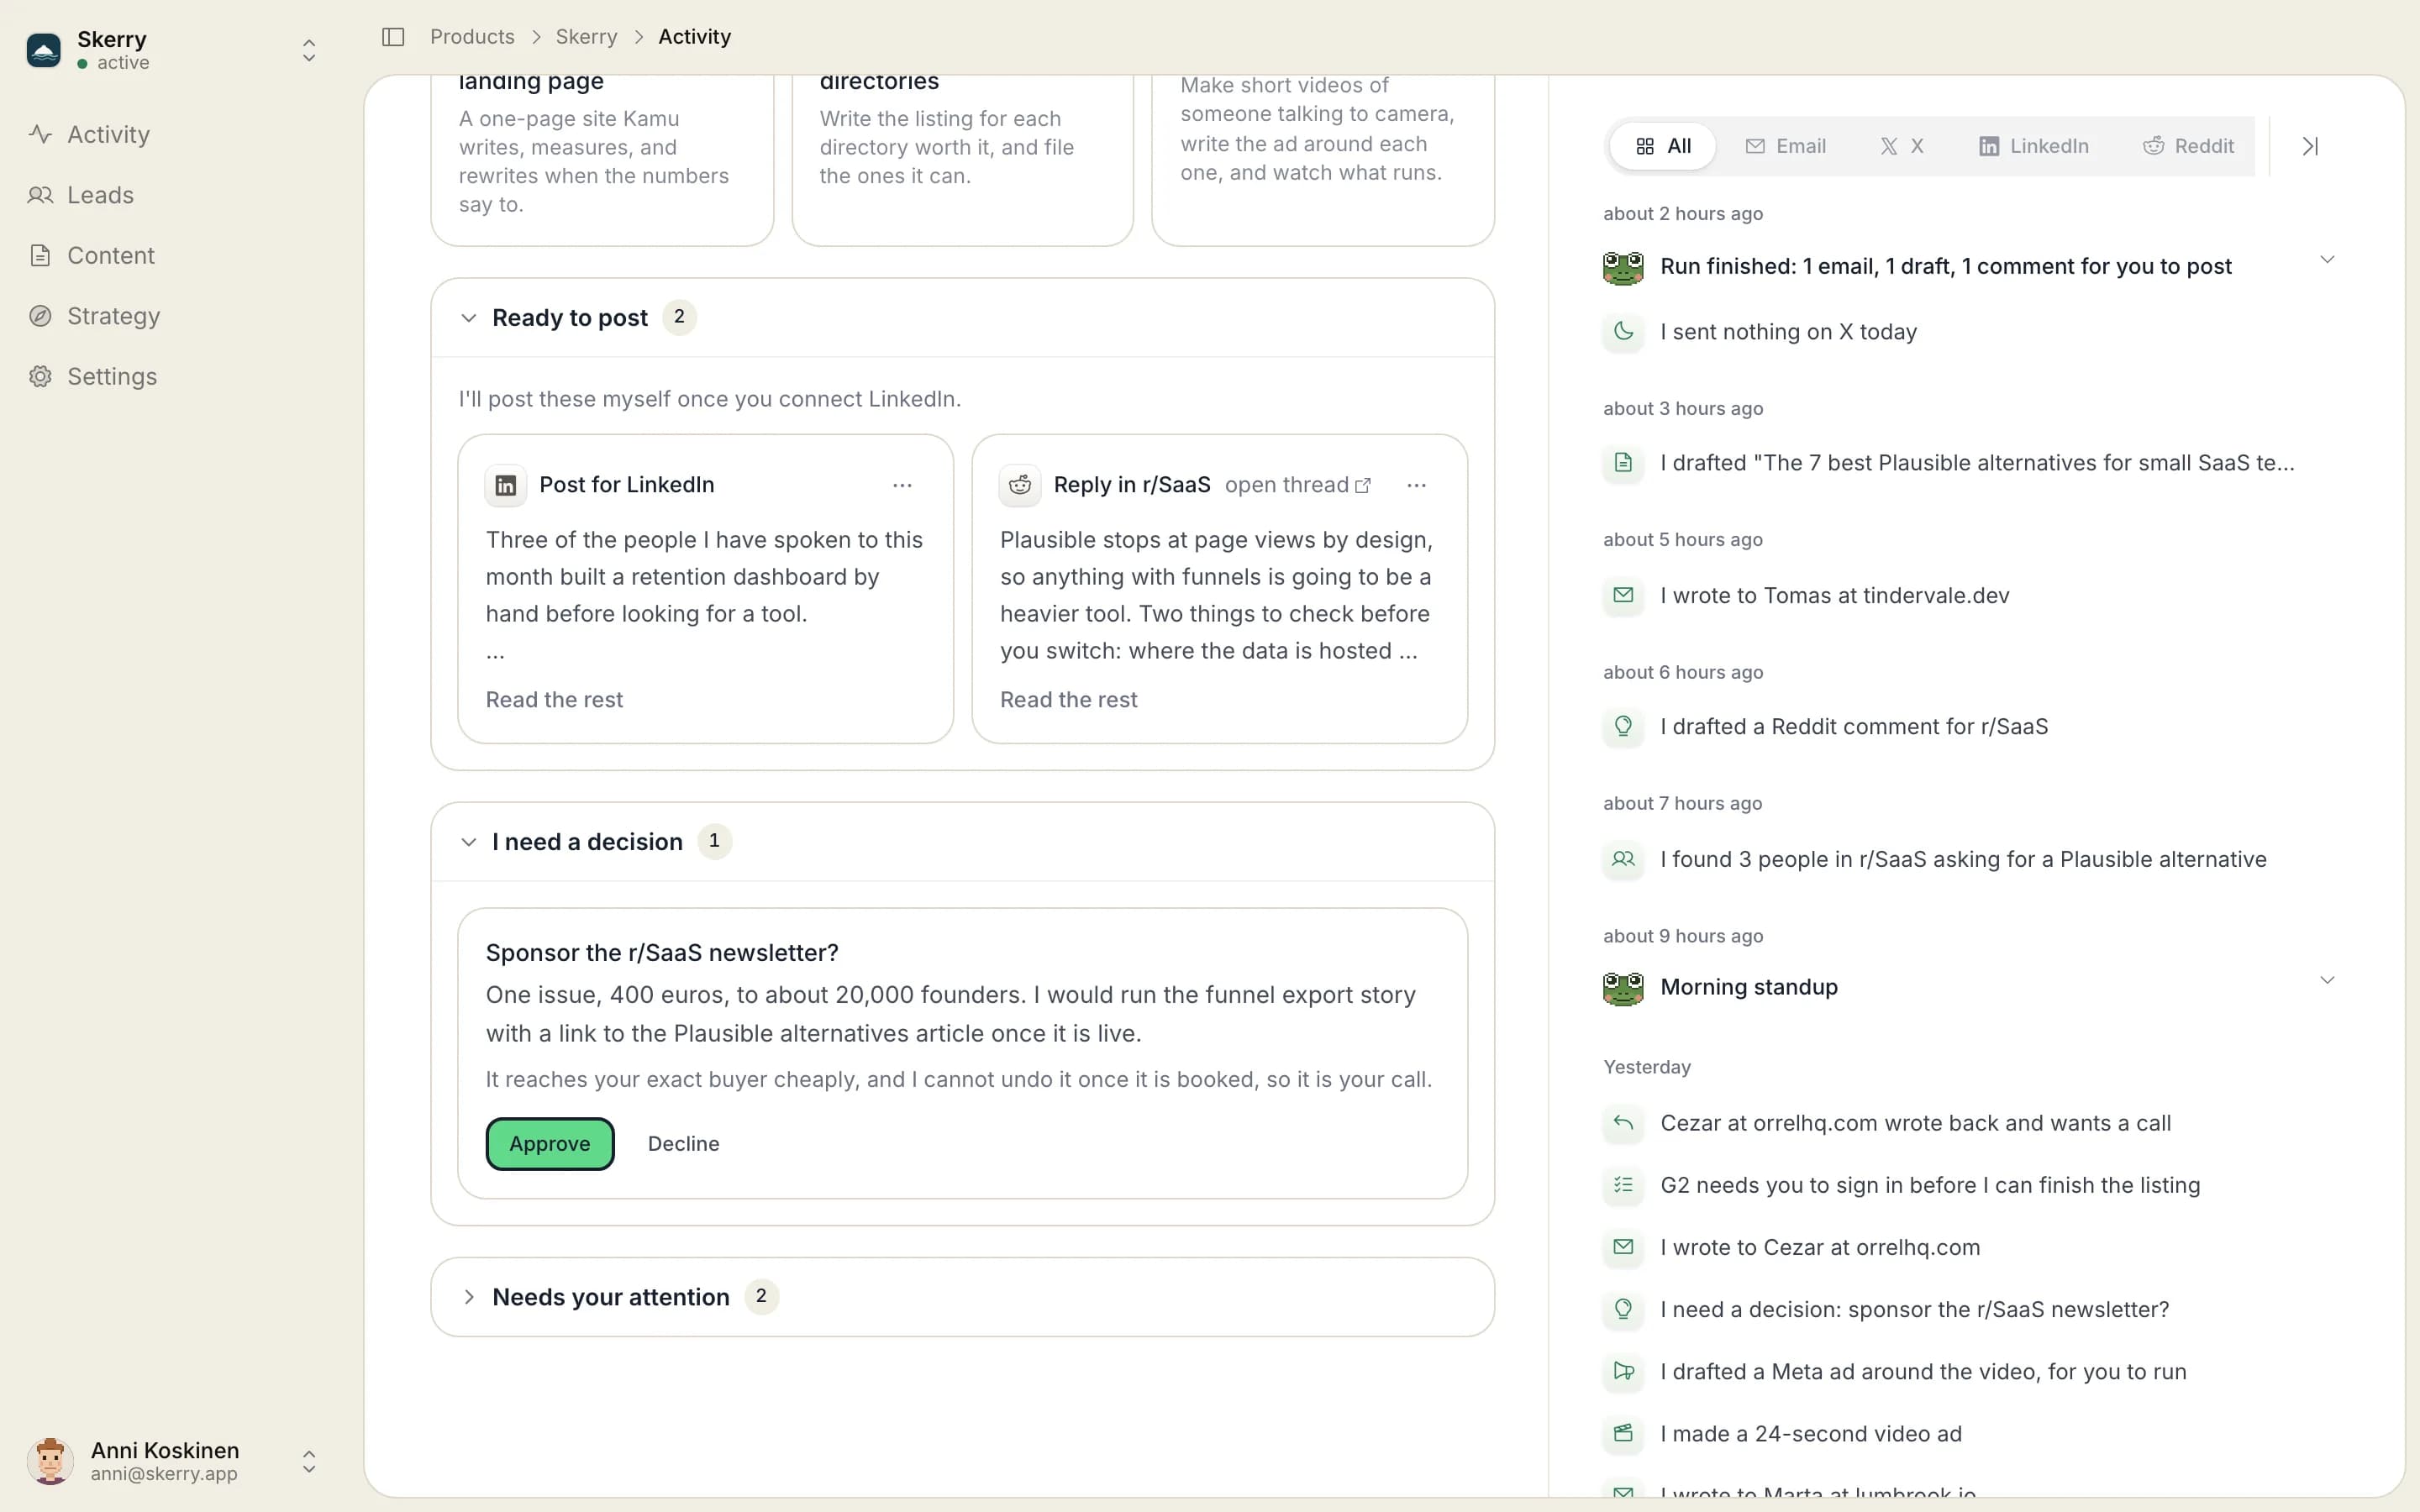2420x1512 pixels.
Task: Filter the feed by Email
Action: point(1786,146)
